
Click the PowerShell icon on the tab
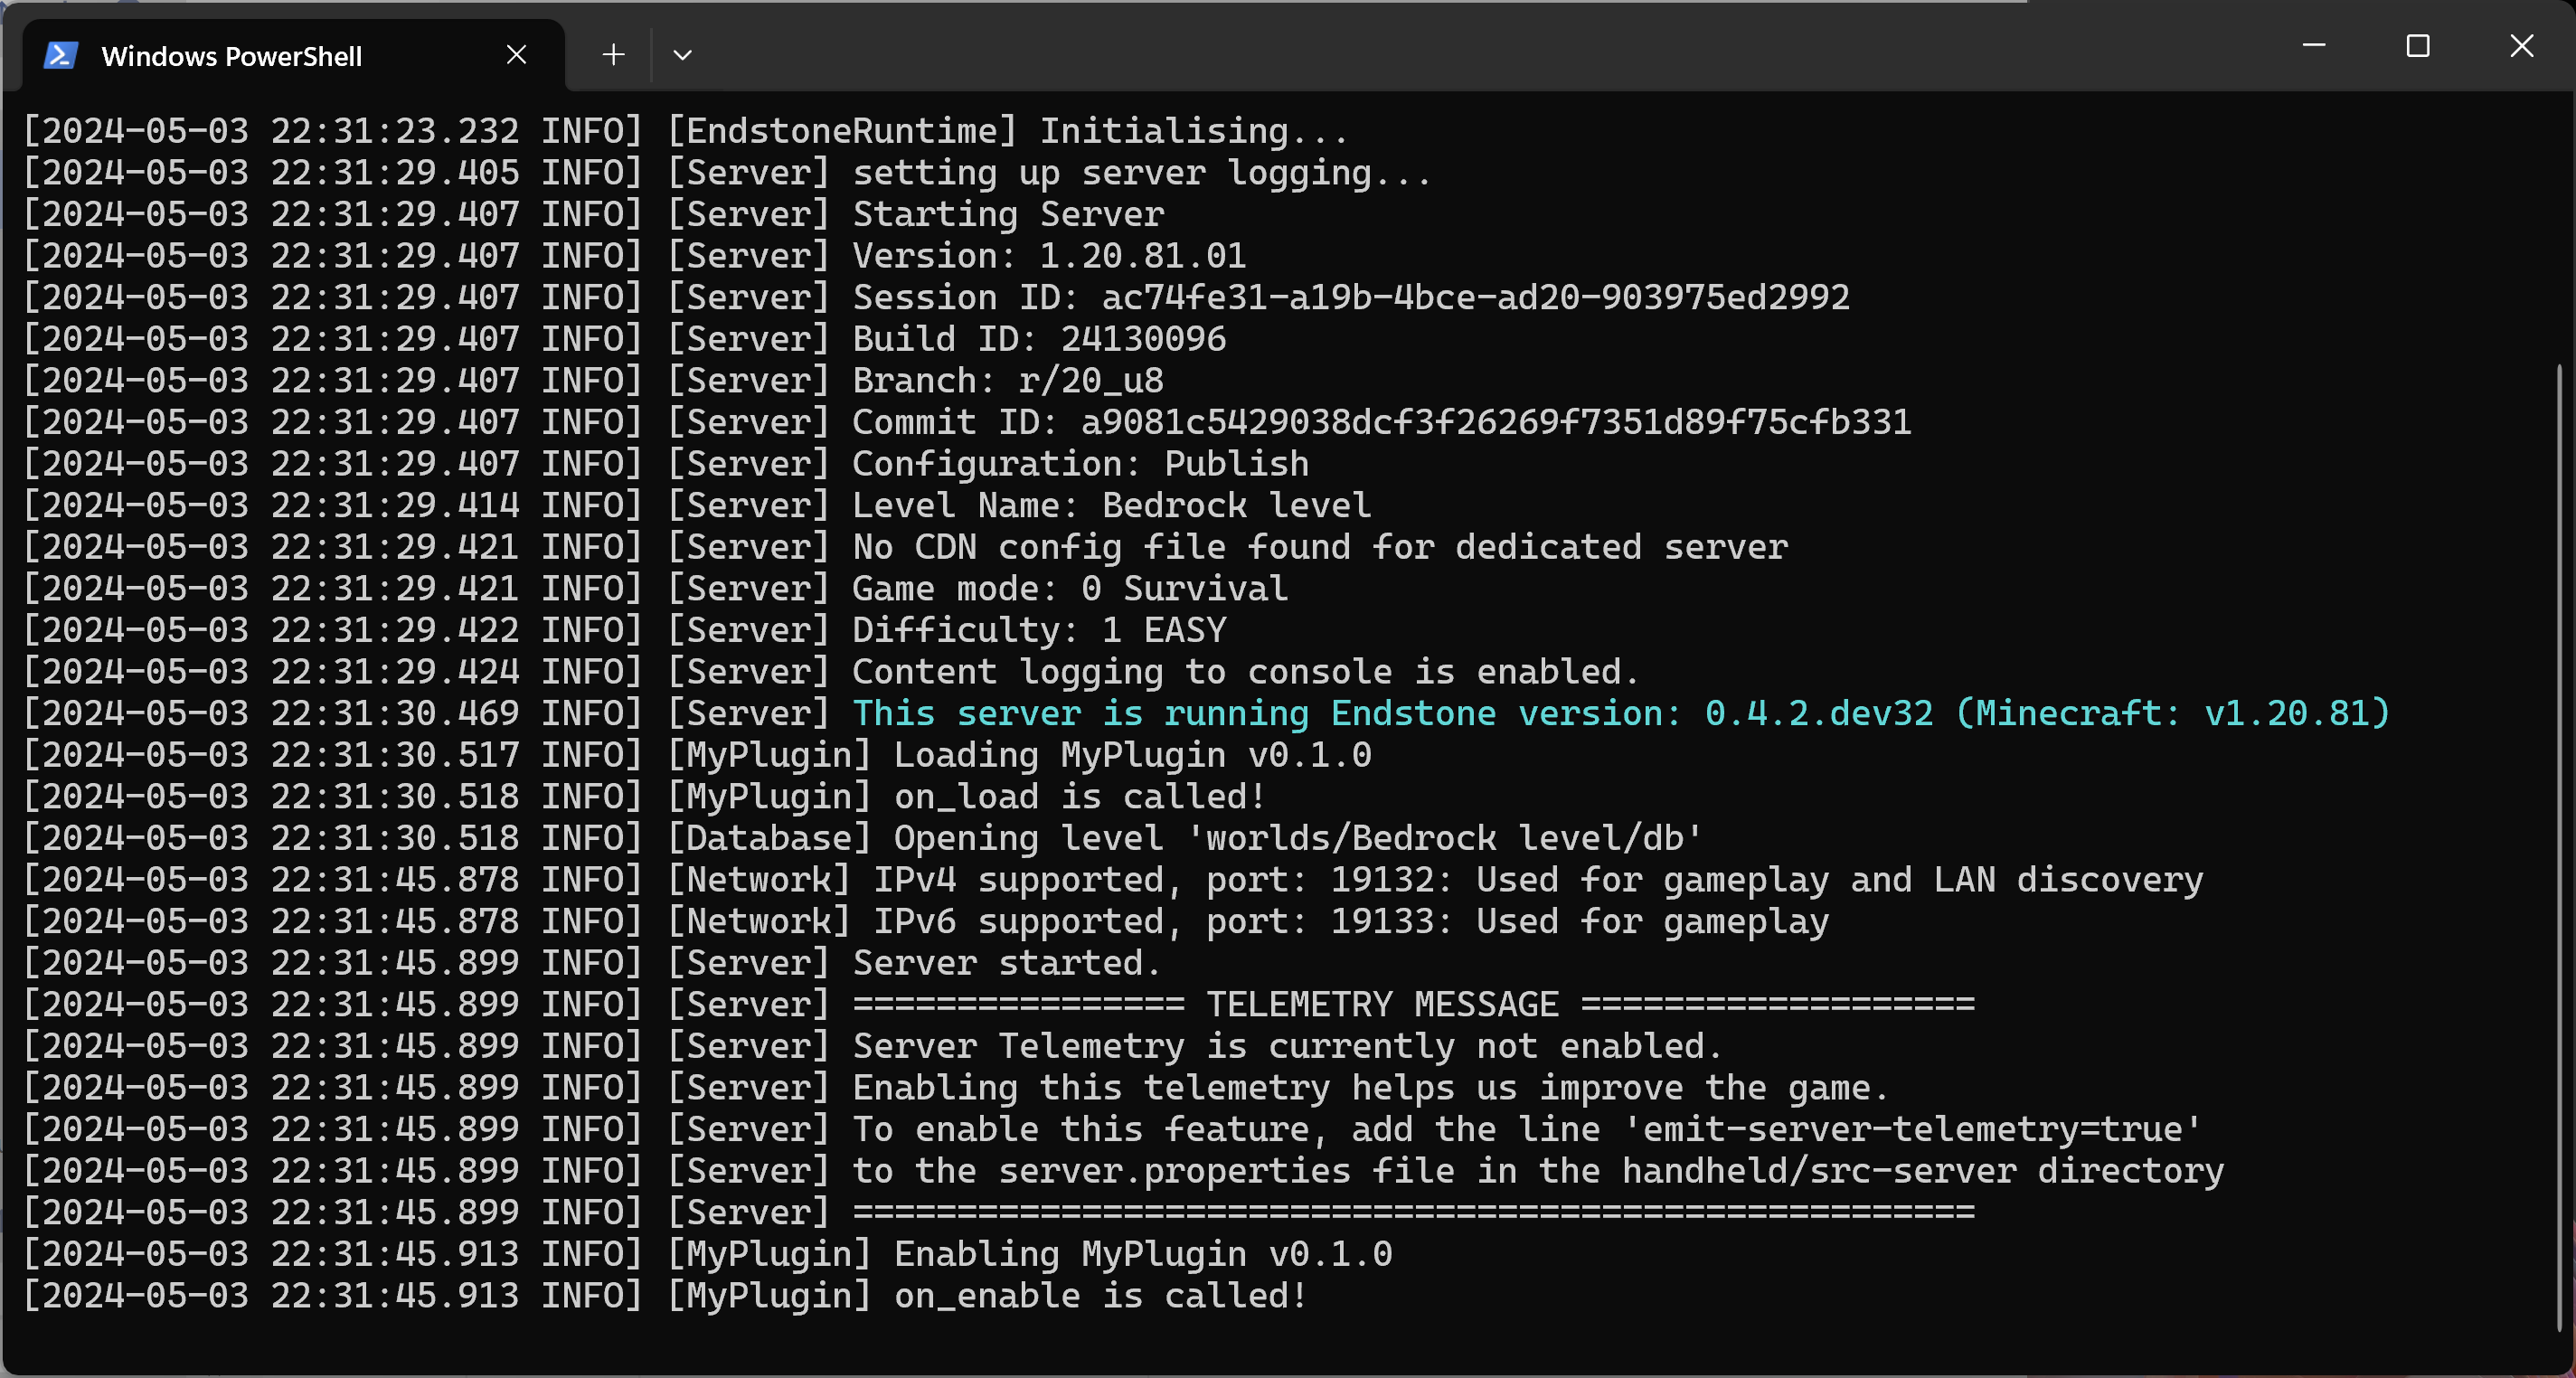(60, 55)
